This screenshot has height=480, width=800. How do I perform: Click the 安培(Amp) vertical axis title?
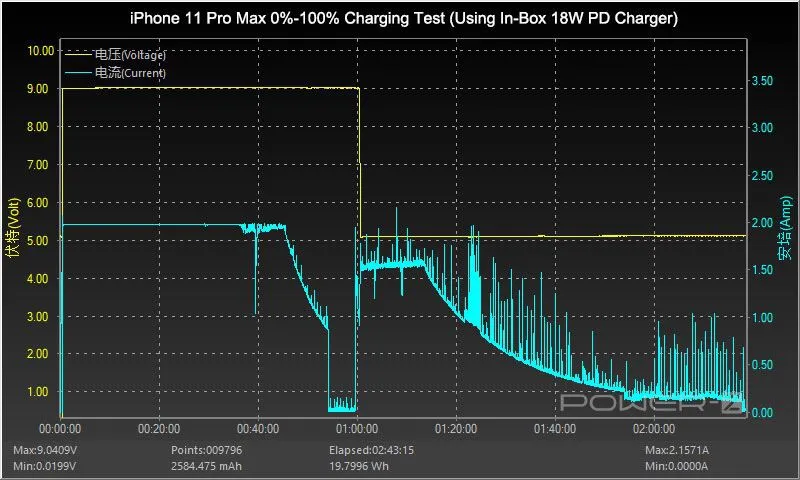coord(786,228)
